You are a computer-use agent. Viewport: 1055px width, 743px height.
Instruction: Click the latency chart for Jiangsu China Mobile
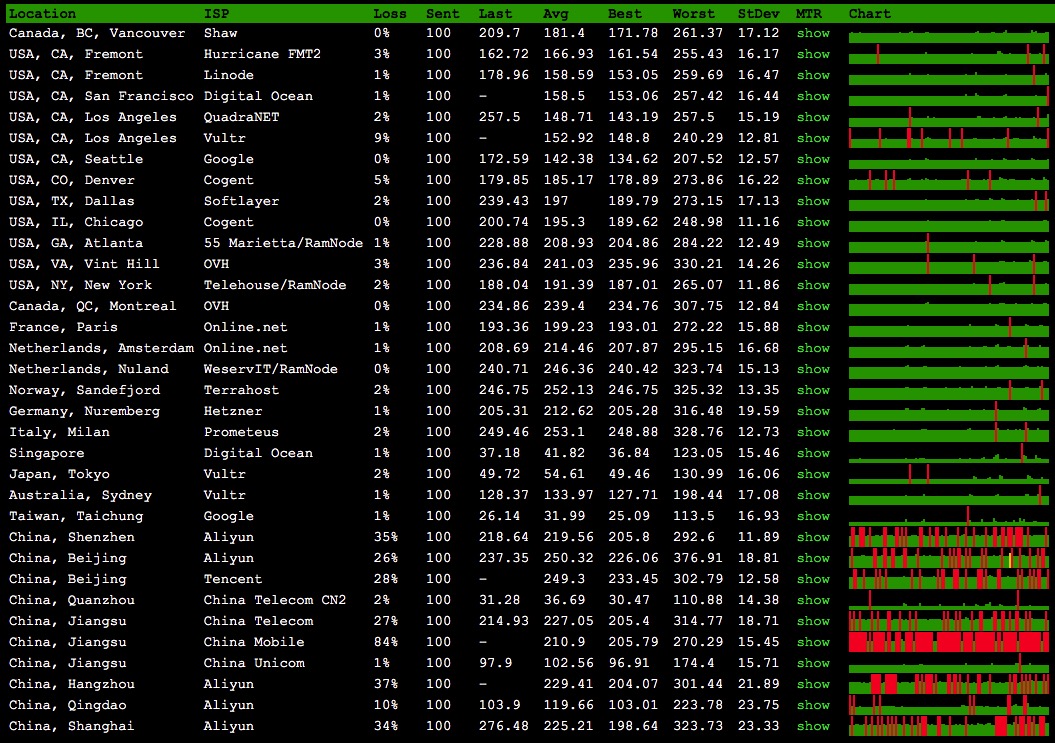pos(949,642)
